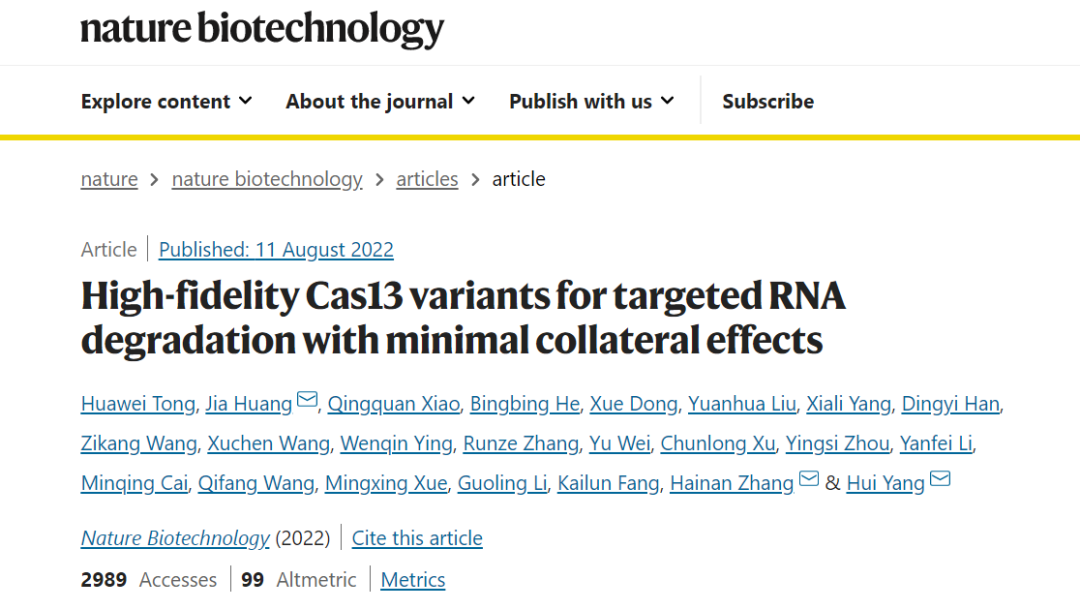Expand the Explore content menu
Image resolution: width=1080 pixels, height=610 pixels.
pos(166,101)
